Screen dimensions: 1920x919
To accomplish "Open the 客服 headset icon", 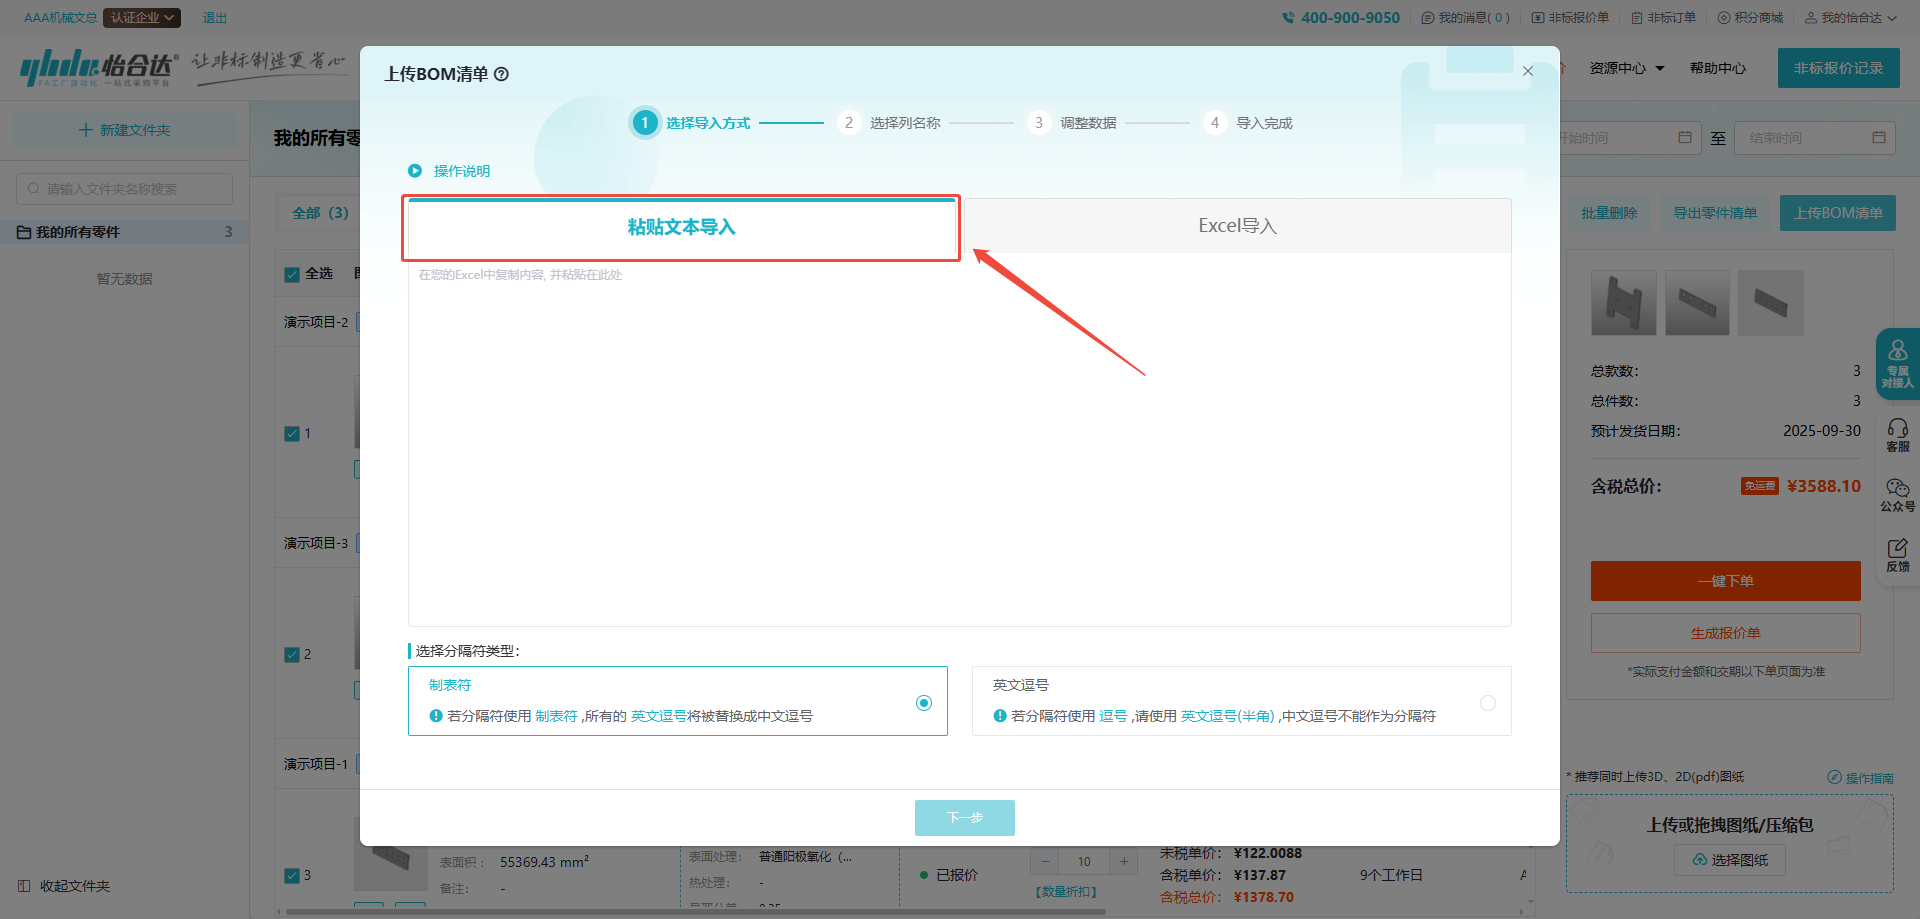I will pyautogui.click(x=1897, y=430).
